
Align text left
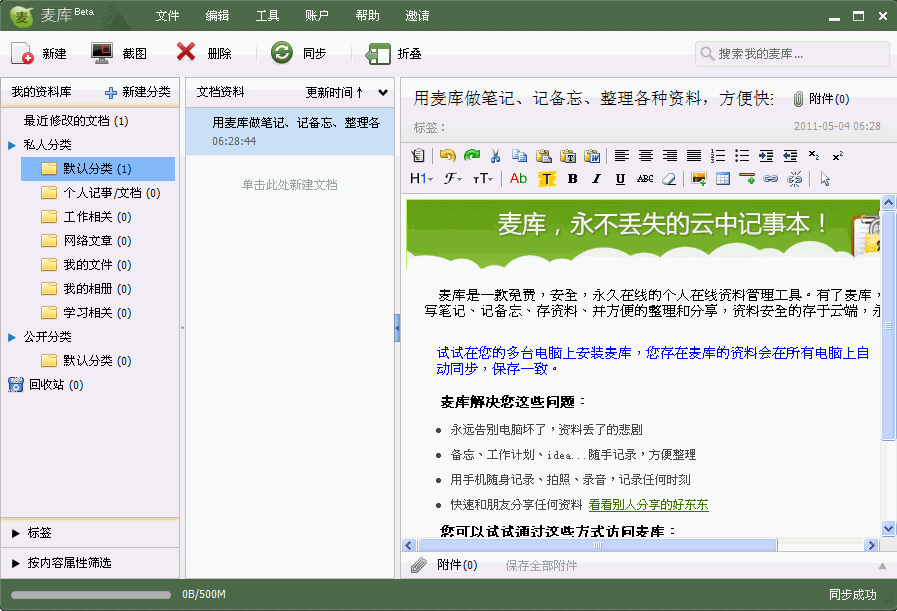point(622,156)
